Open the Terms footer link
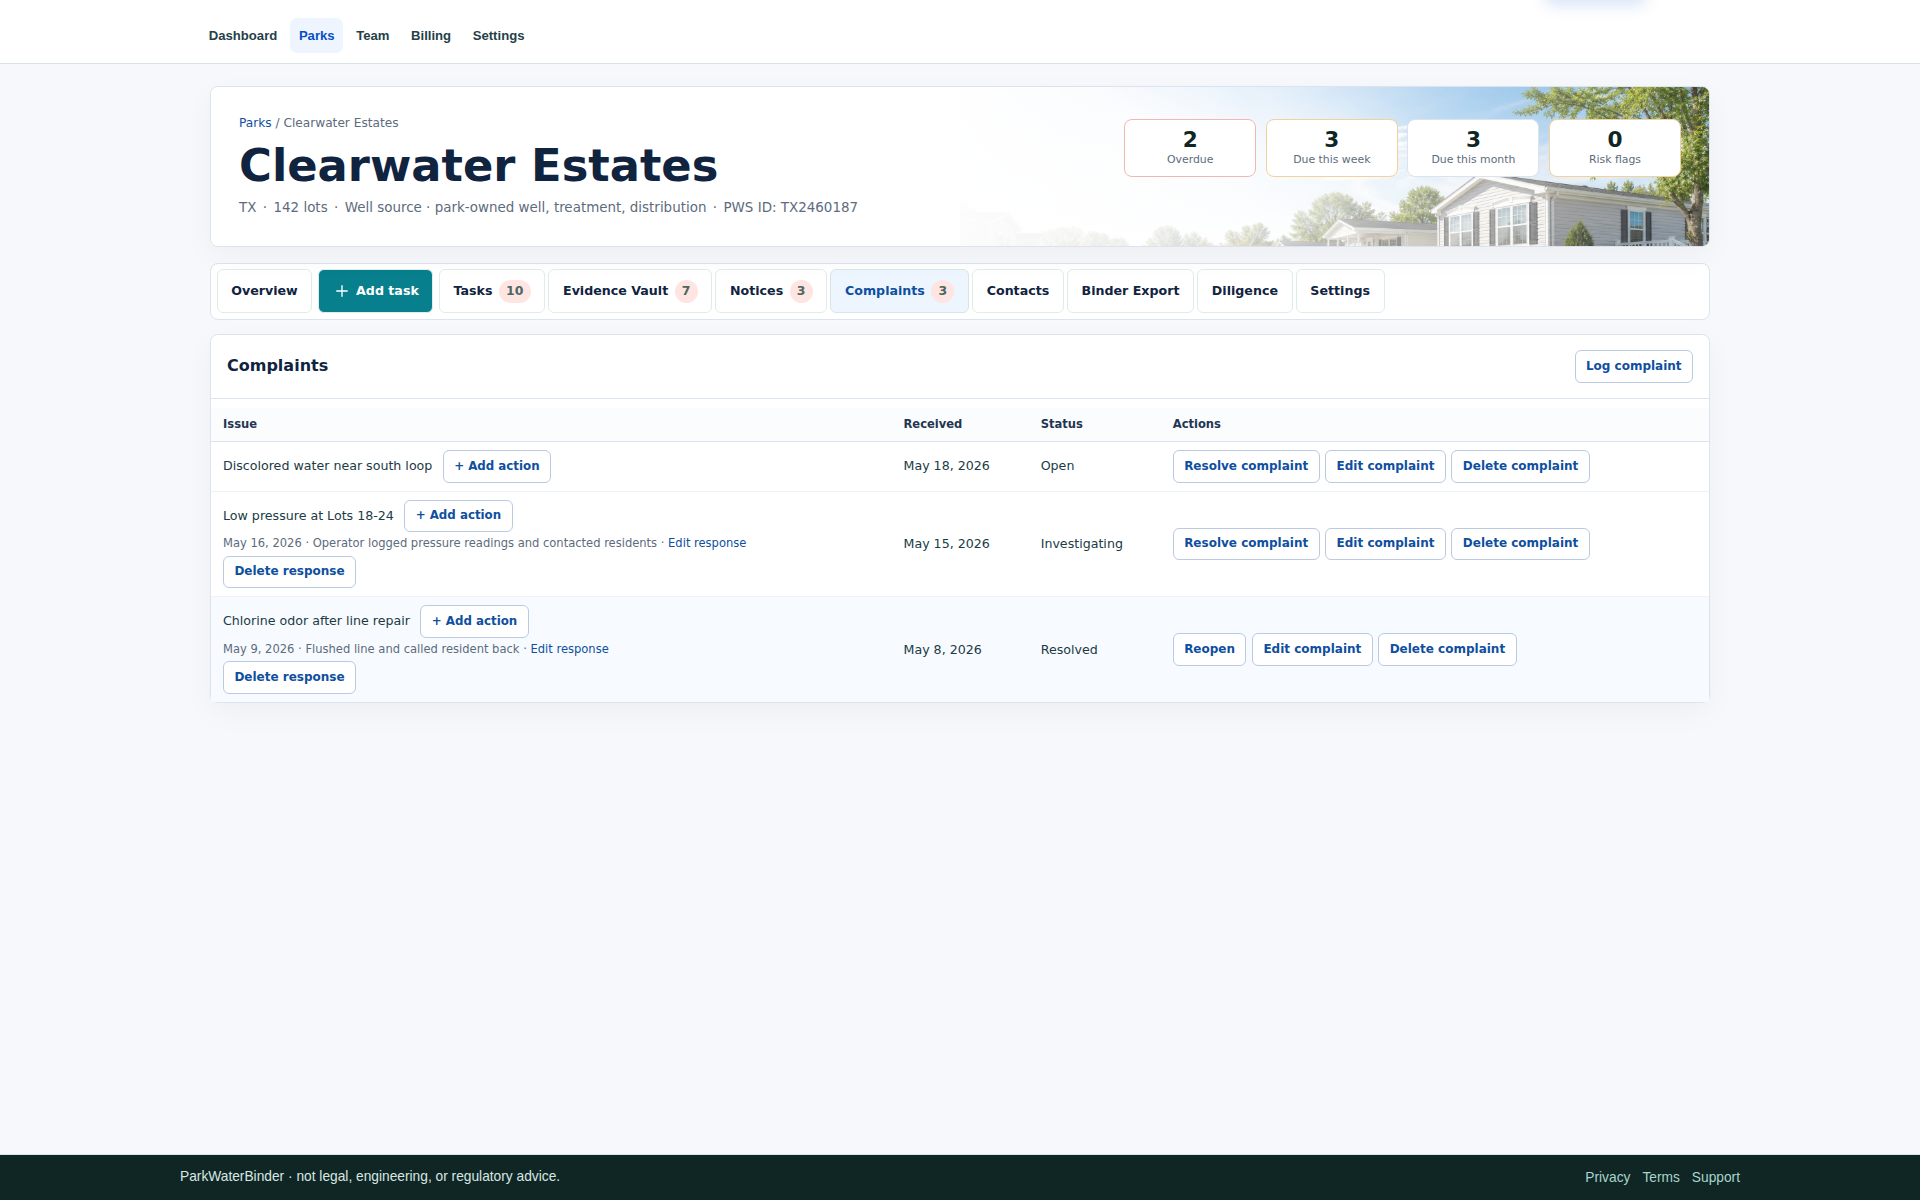 (x=1660, y=1177)
